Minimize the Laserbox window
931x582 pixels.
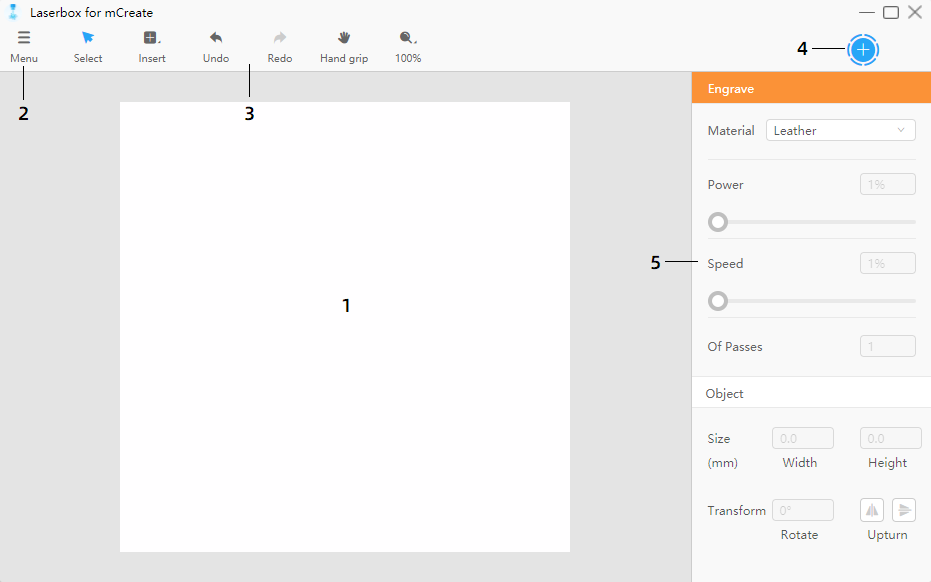867,12
